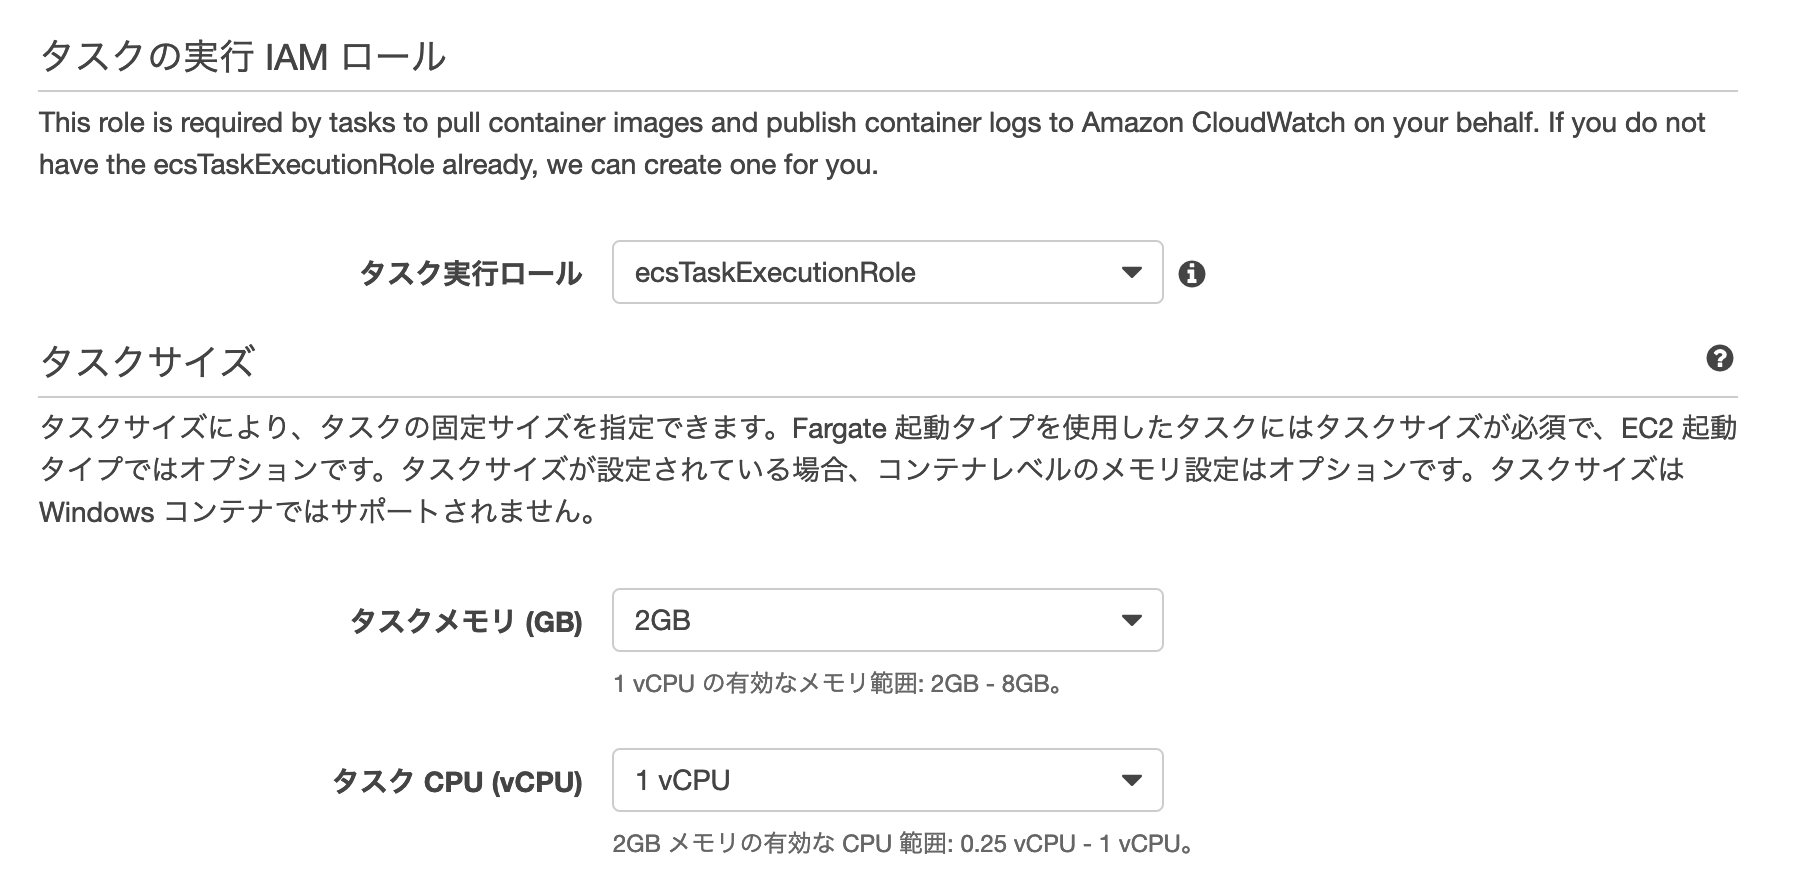This screenshot has width=1804, height=882.
Task: Click "Amazon CloudWatch" in the role description
Action: click(x=1212, y=123)
